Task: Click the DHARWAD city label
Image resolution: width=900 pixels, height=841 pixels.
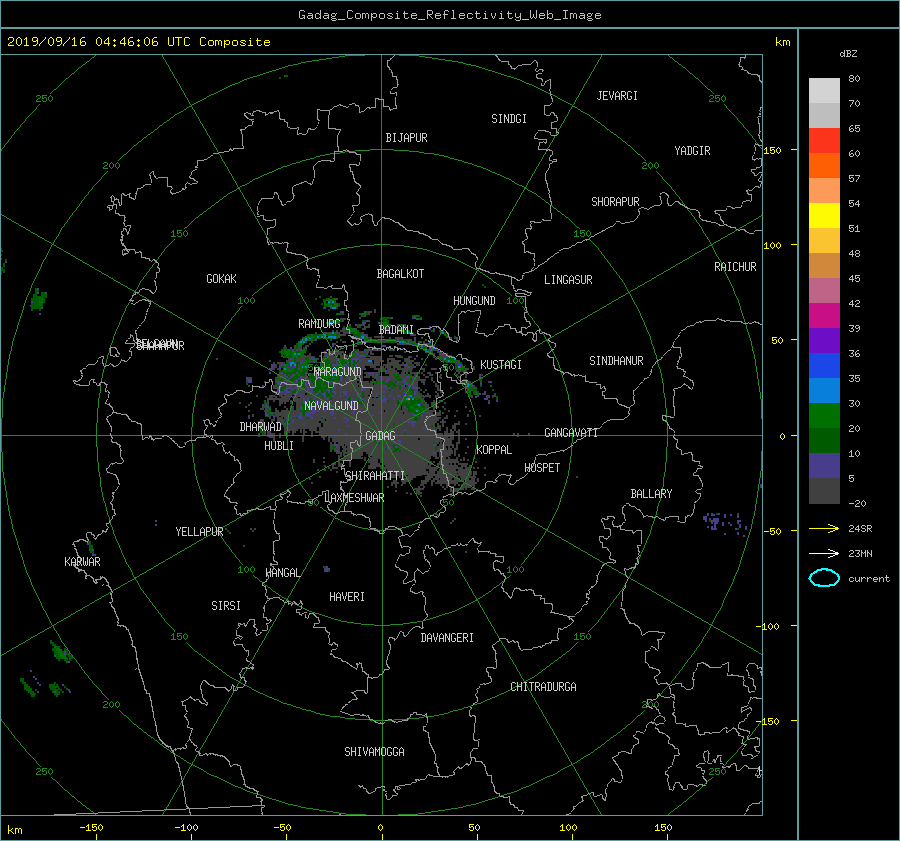Action: [260, 427]
